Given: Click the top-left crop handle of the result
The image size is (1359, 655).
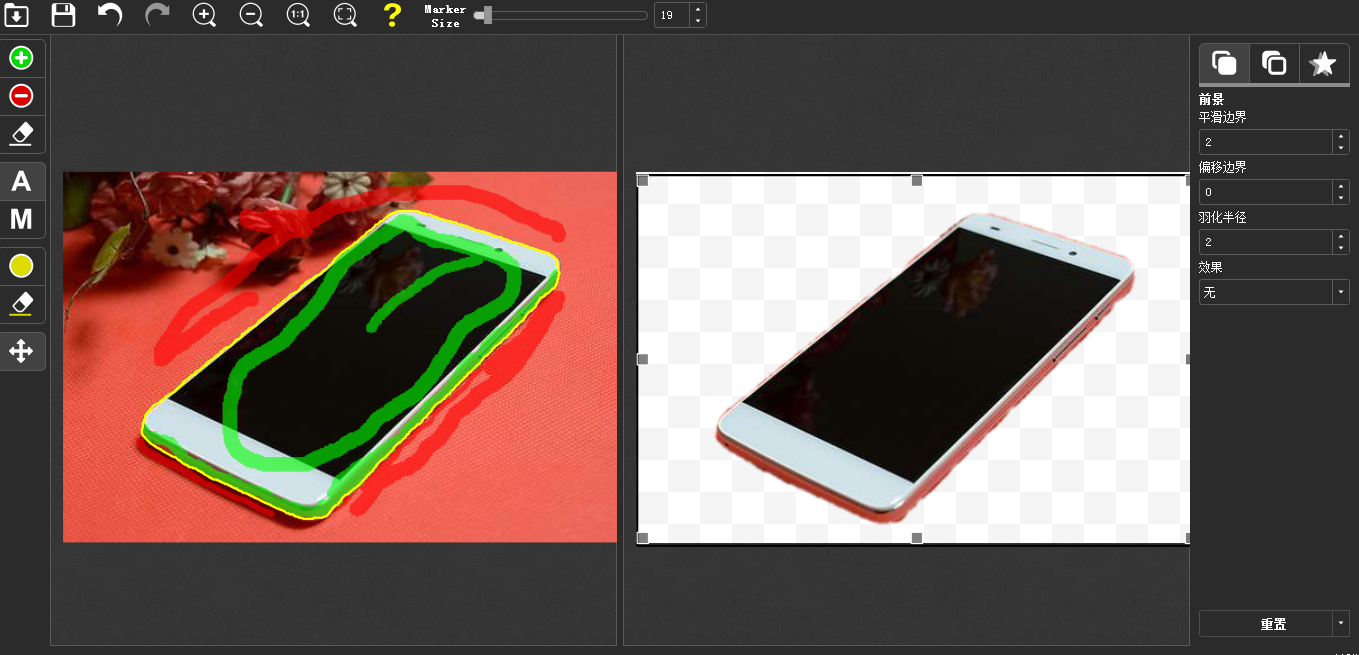Looking at the screenshot, I should tap(642, 180).
